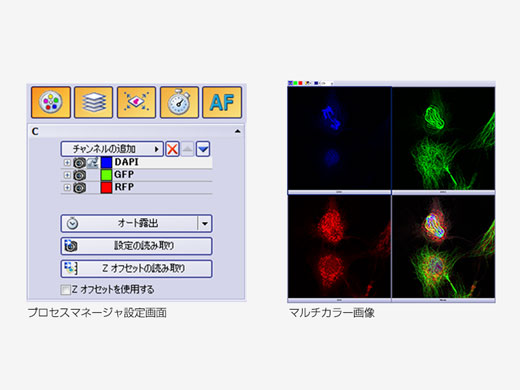Delete channel with red X button
520x390 pixels.
(172, 149)
